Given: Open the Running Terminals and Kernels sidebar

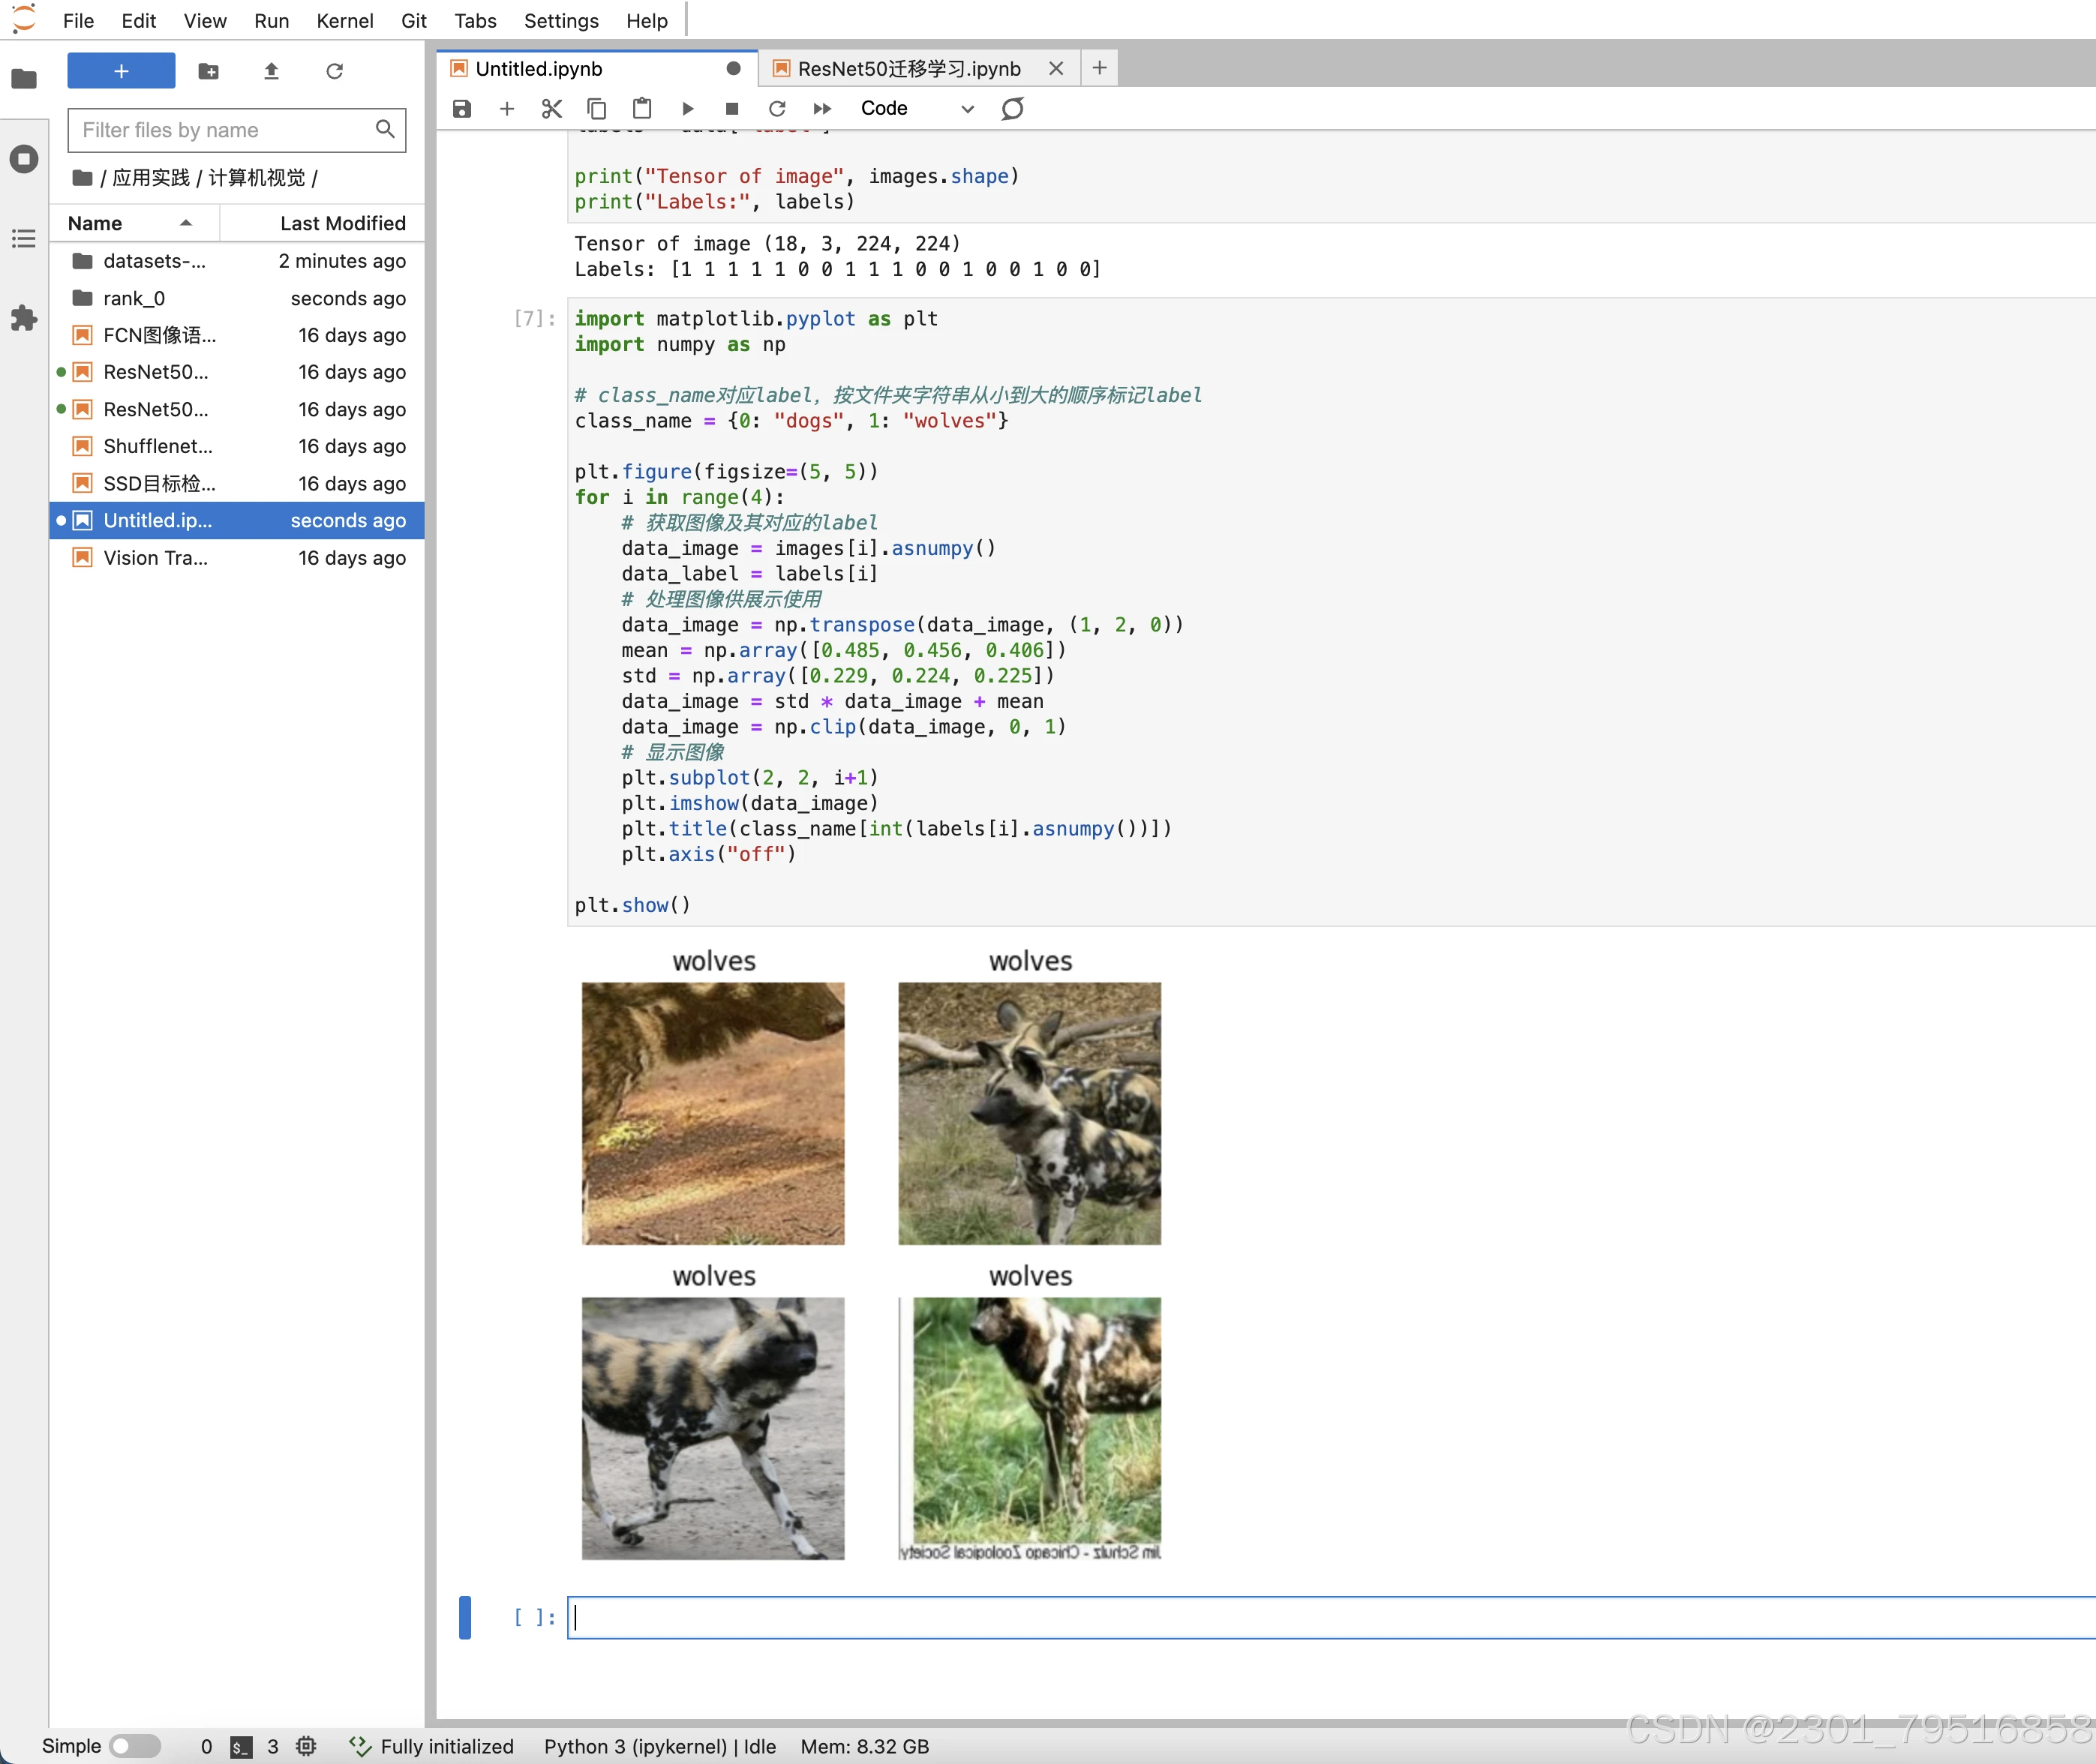Looking at the screenshot, I should tap(24, 159).
